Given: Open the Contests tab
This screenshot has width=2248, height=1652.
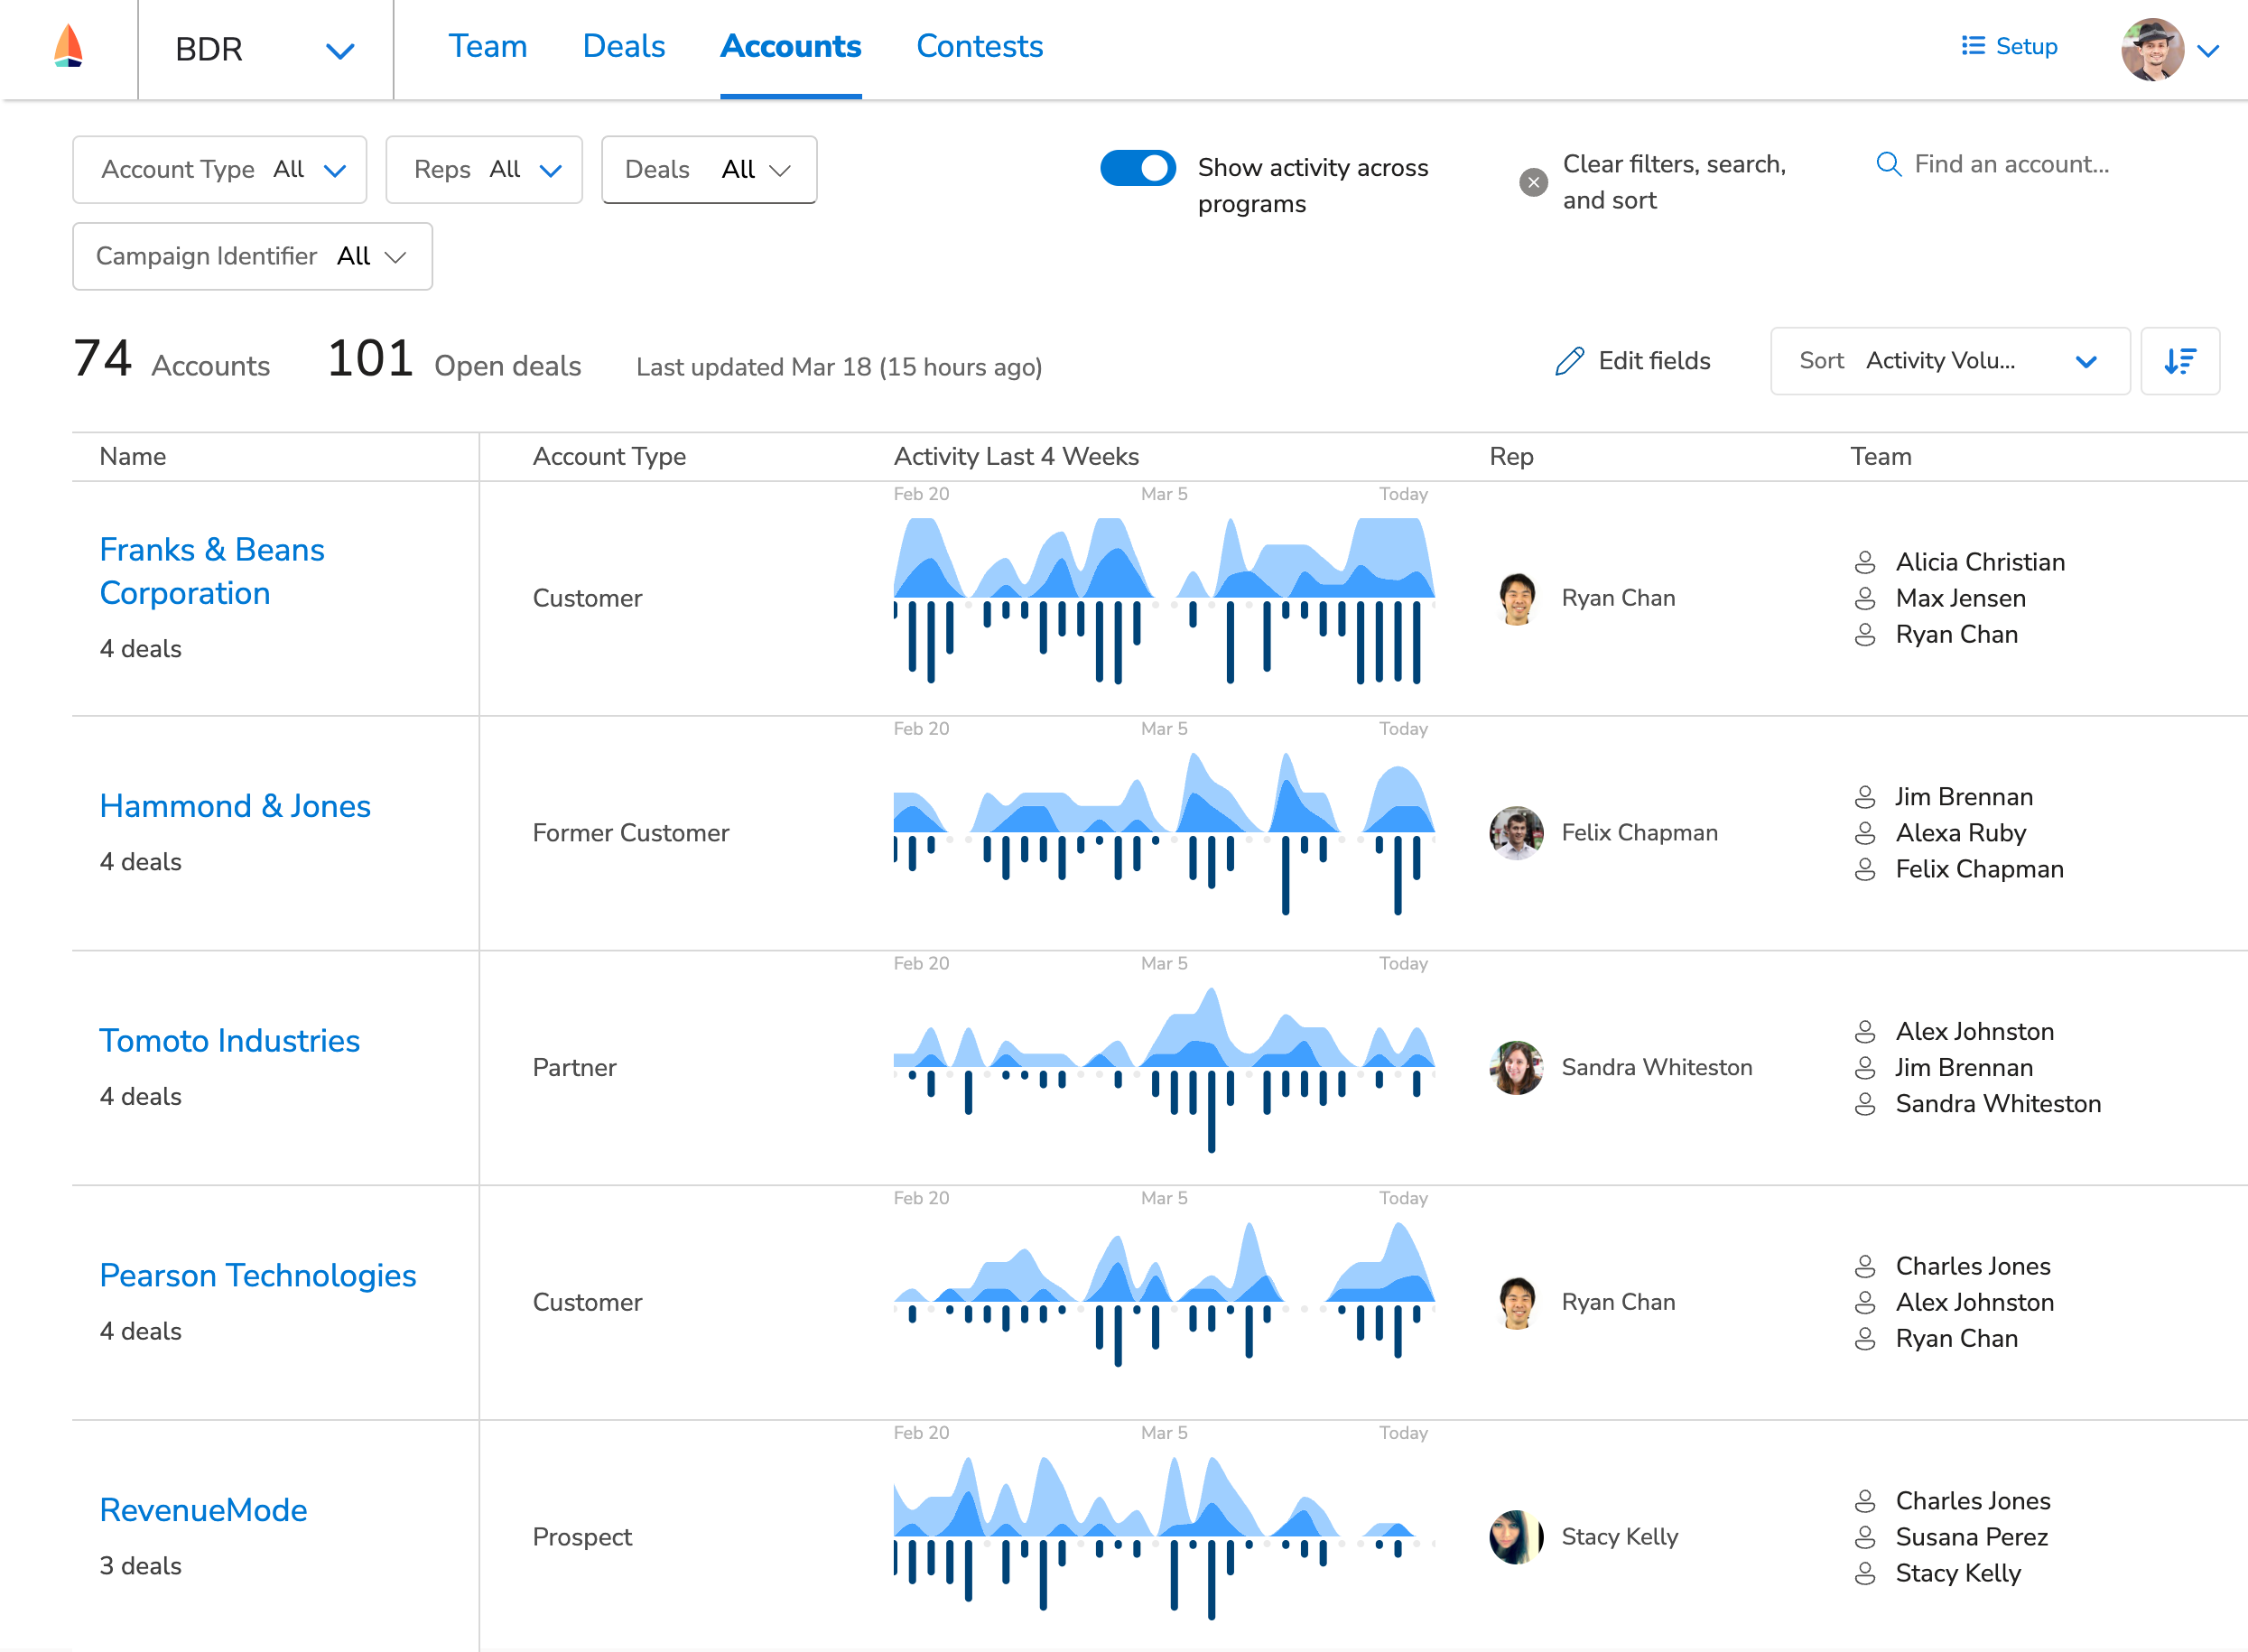Looking at the screenshot, I should tap(980, 46).
